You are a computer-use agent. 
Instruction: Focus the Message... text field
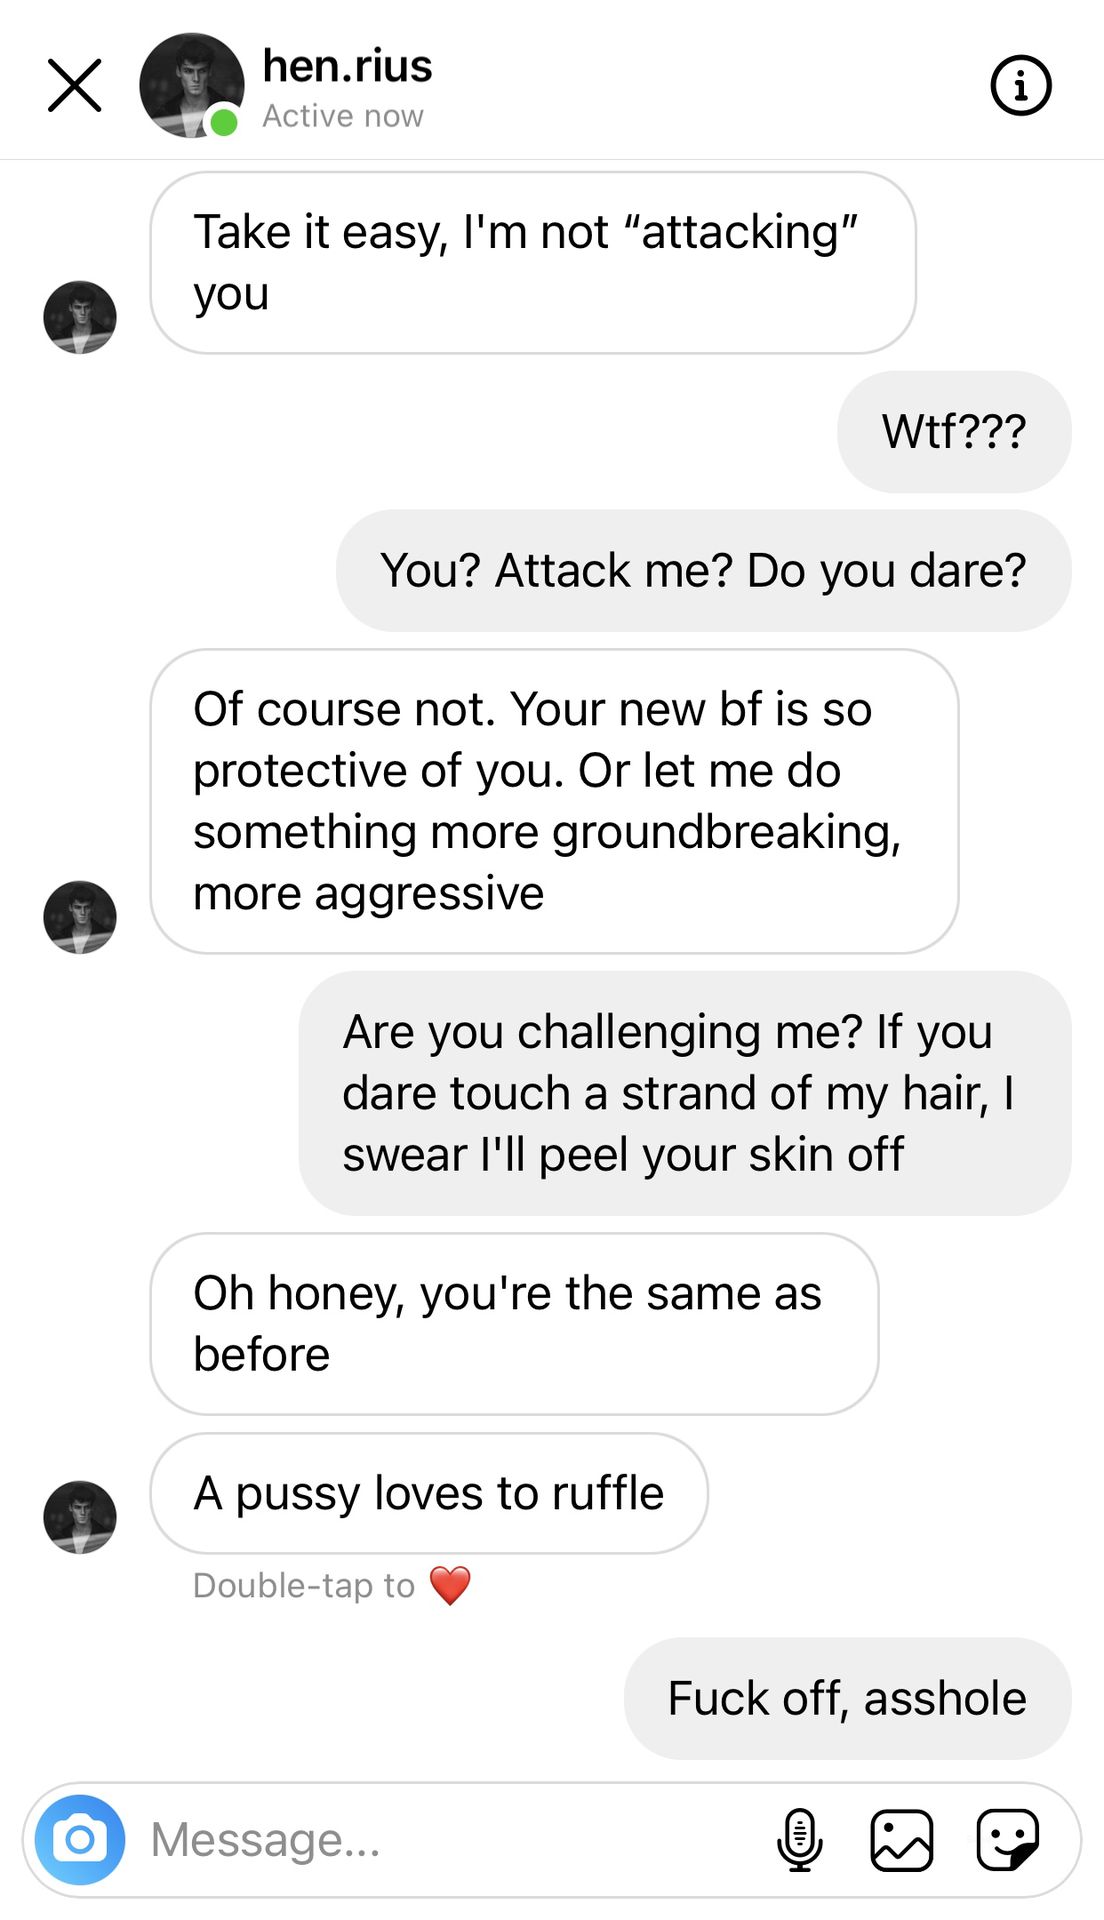[450, 1839]
